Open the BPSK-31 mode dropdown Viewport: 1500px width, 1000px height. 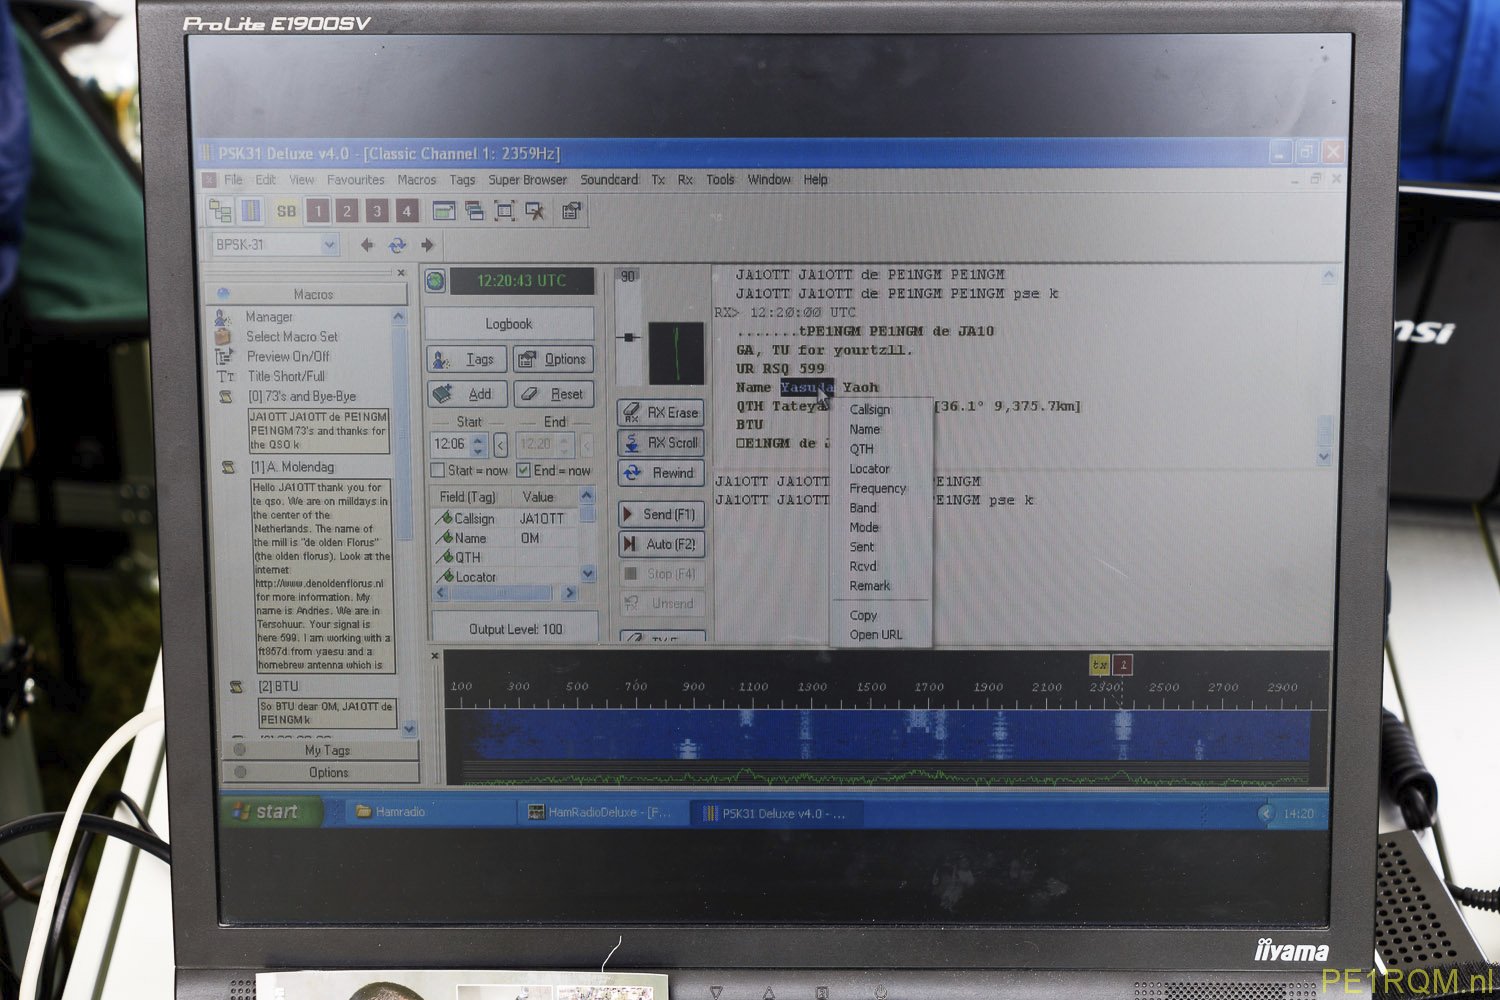[x=329, y=245]
